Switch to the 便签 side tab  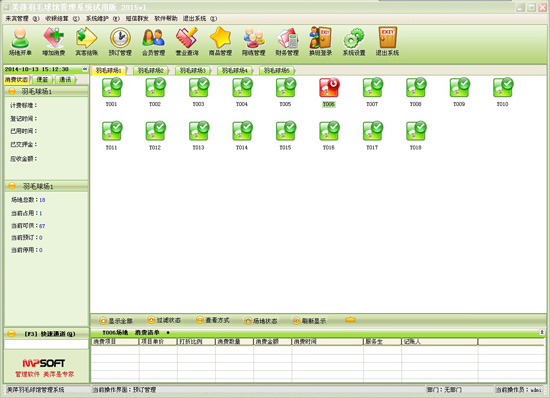point(42,80)
